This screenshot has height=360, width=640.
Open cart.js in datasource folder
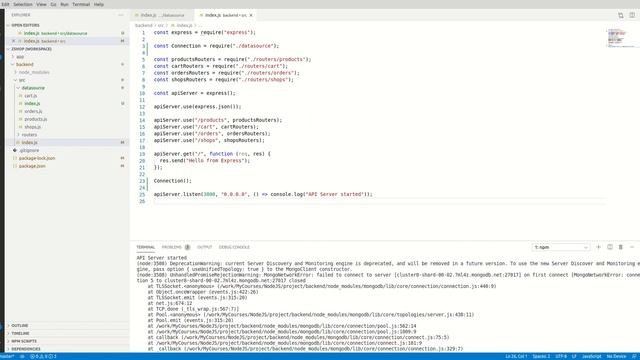[31, 96]
